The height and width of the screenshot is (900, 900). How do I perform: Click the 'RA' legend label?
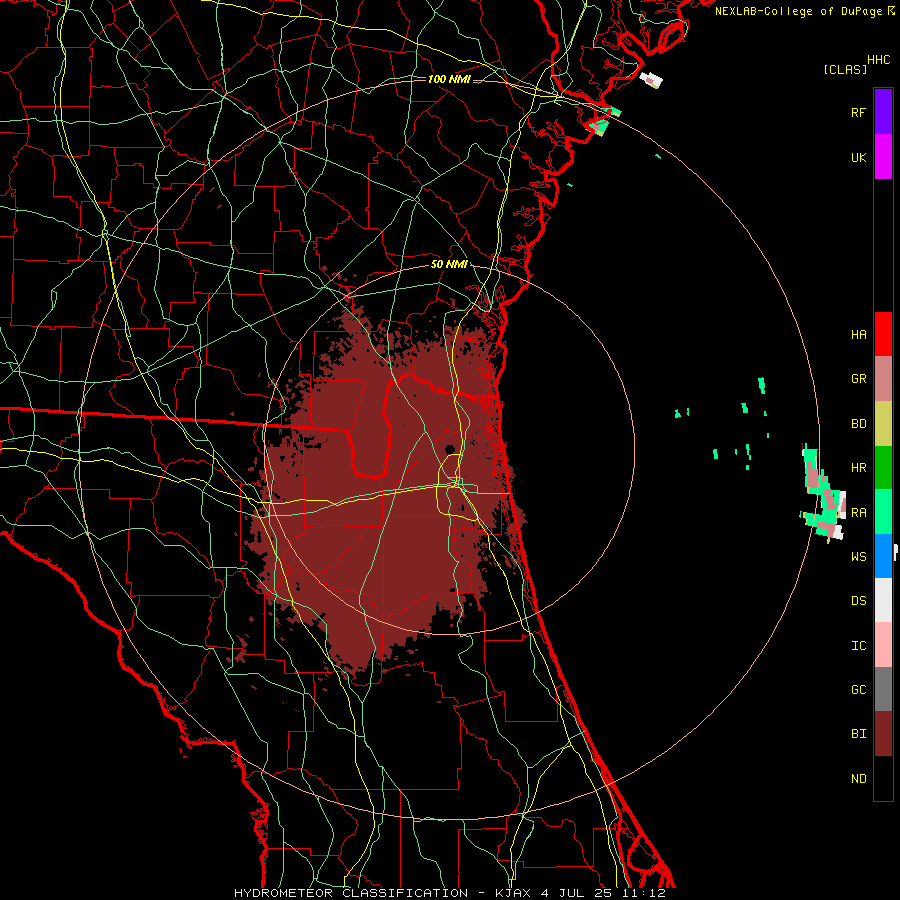(858, 513)
